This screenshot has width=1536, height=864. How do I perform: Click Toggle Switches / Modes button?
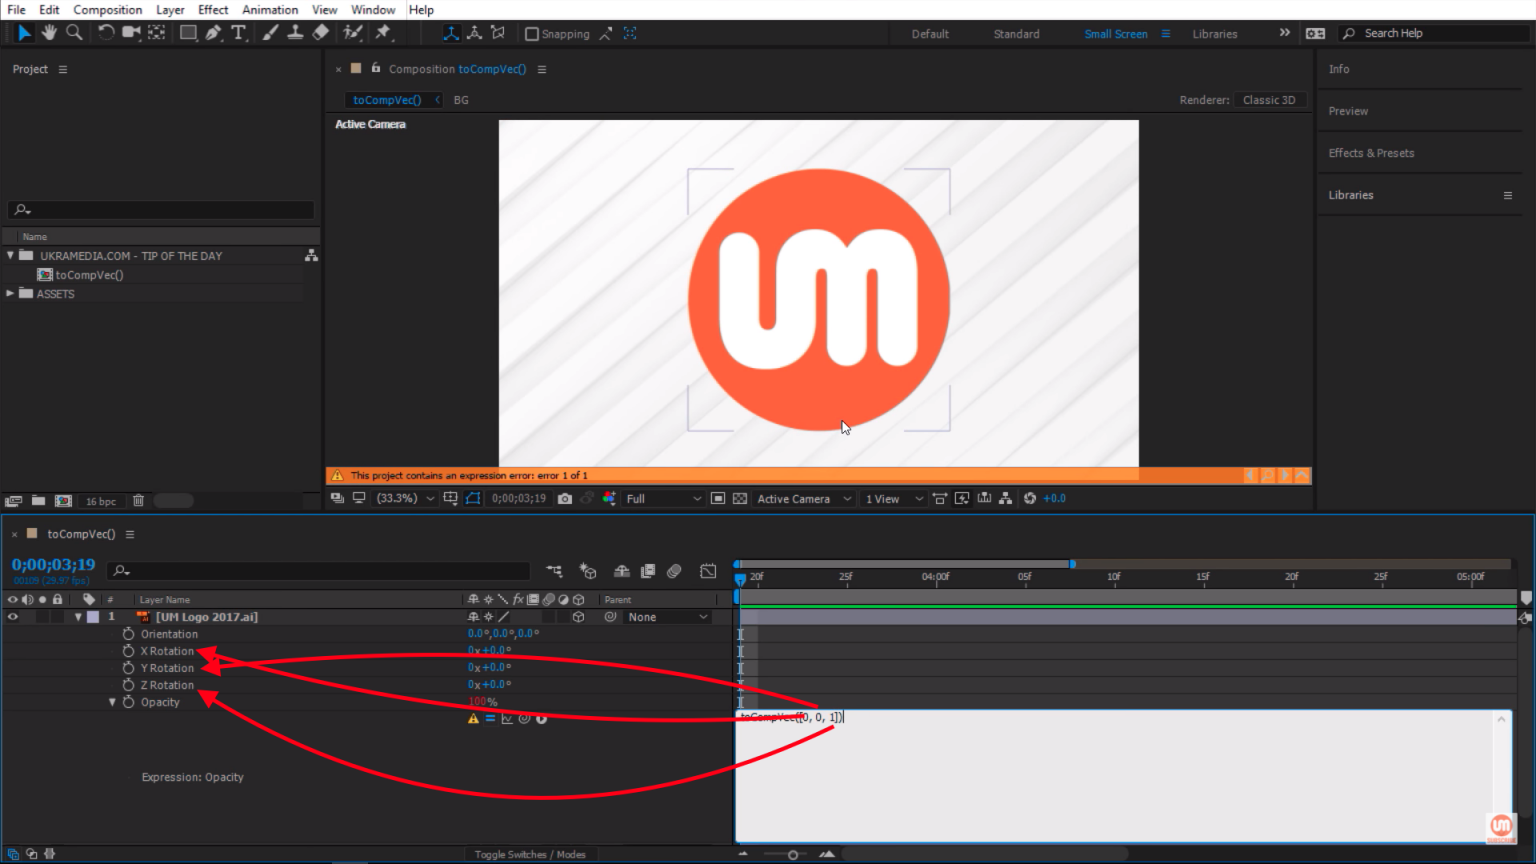(x=530, y=854)
